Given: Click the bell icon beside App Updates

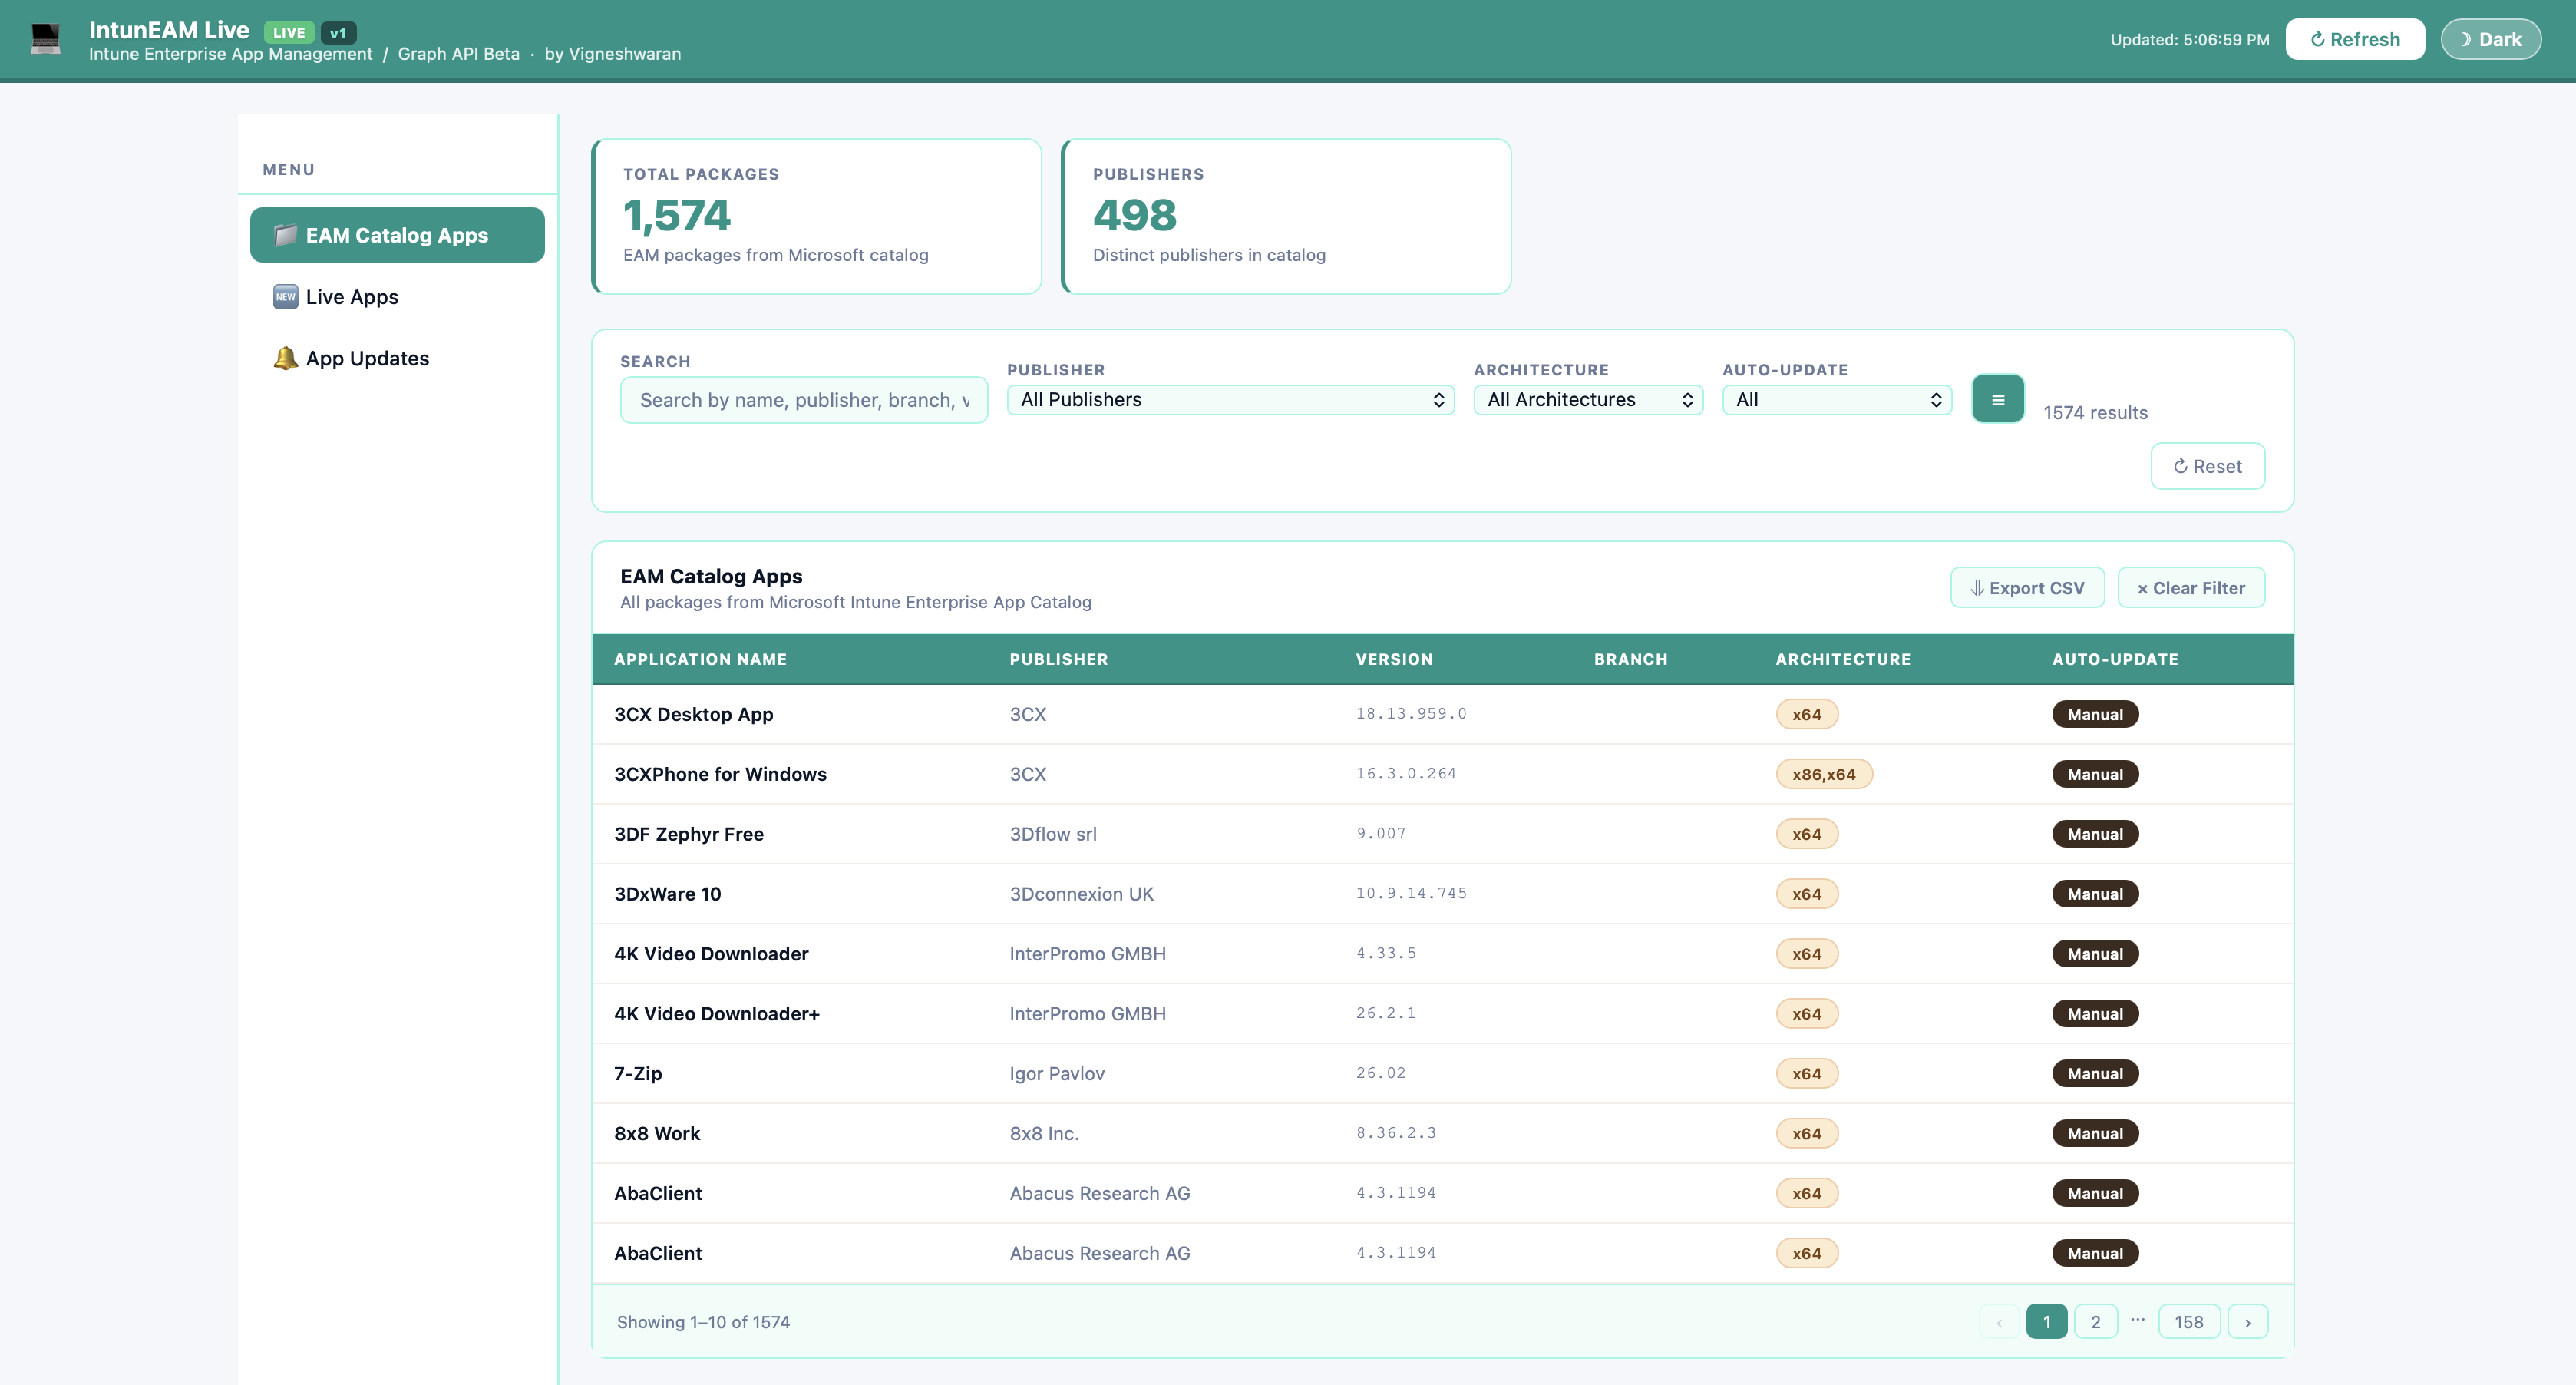Looking at the screenshot, I should [285, 358].
